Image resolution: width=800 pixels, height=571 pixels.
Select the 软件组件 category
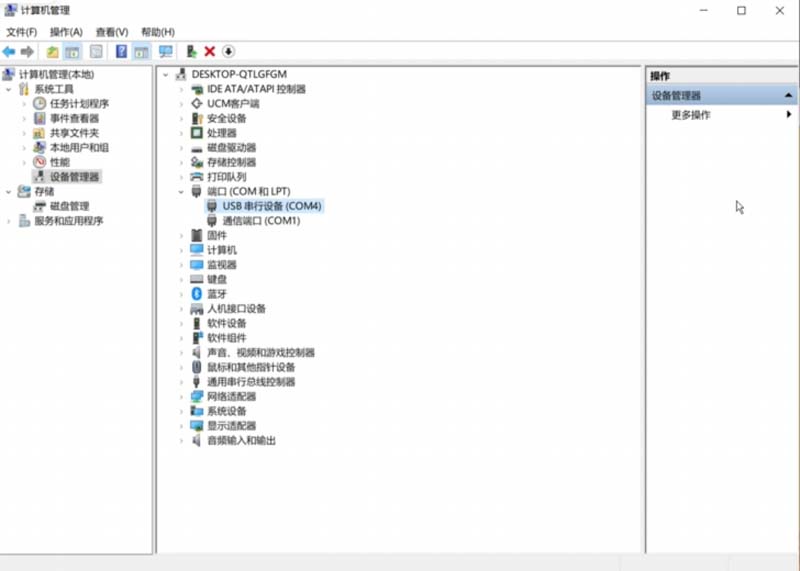(x=227, y=338)
